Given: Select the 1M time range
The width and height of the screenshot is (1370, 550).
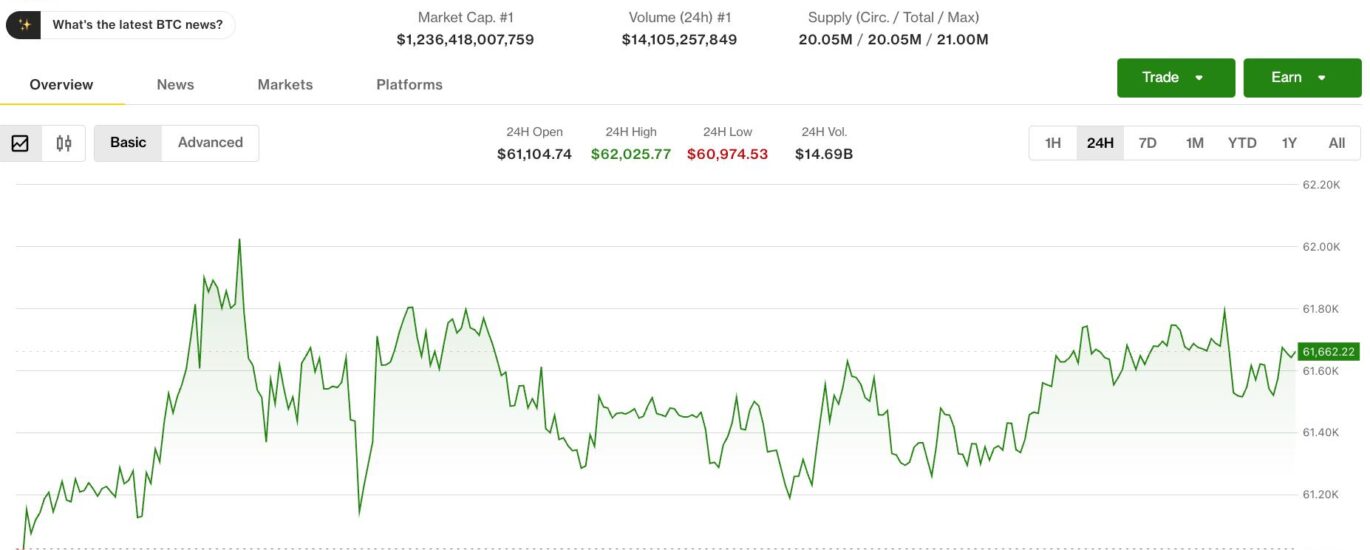Looking at the screenshot, I should 1195,143.
